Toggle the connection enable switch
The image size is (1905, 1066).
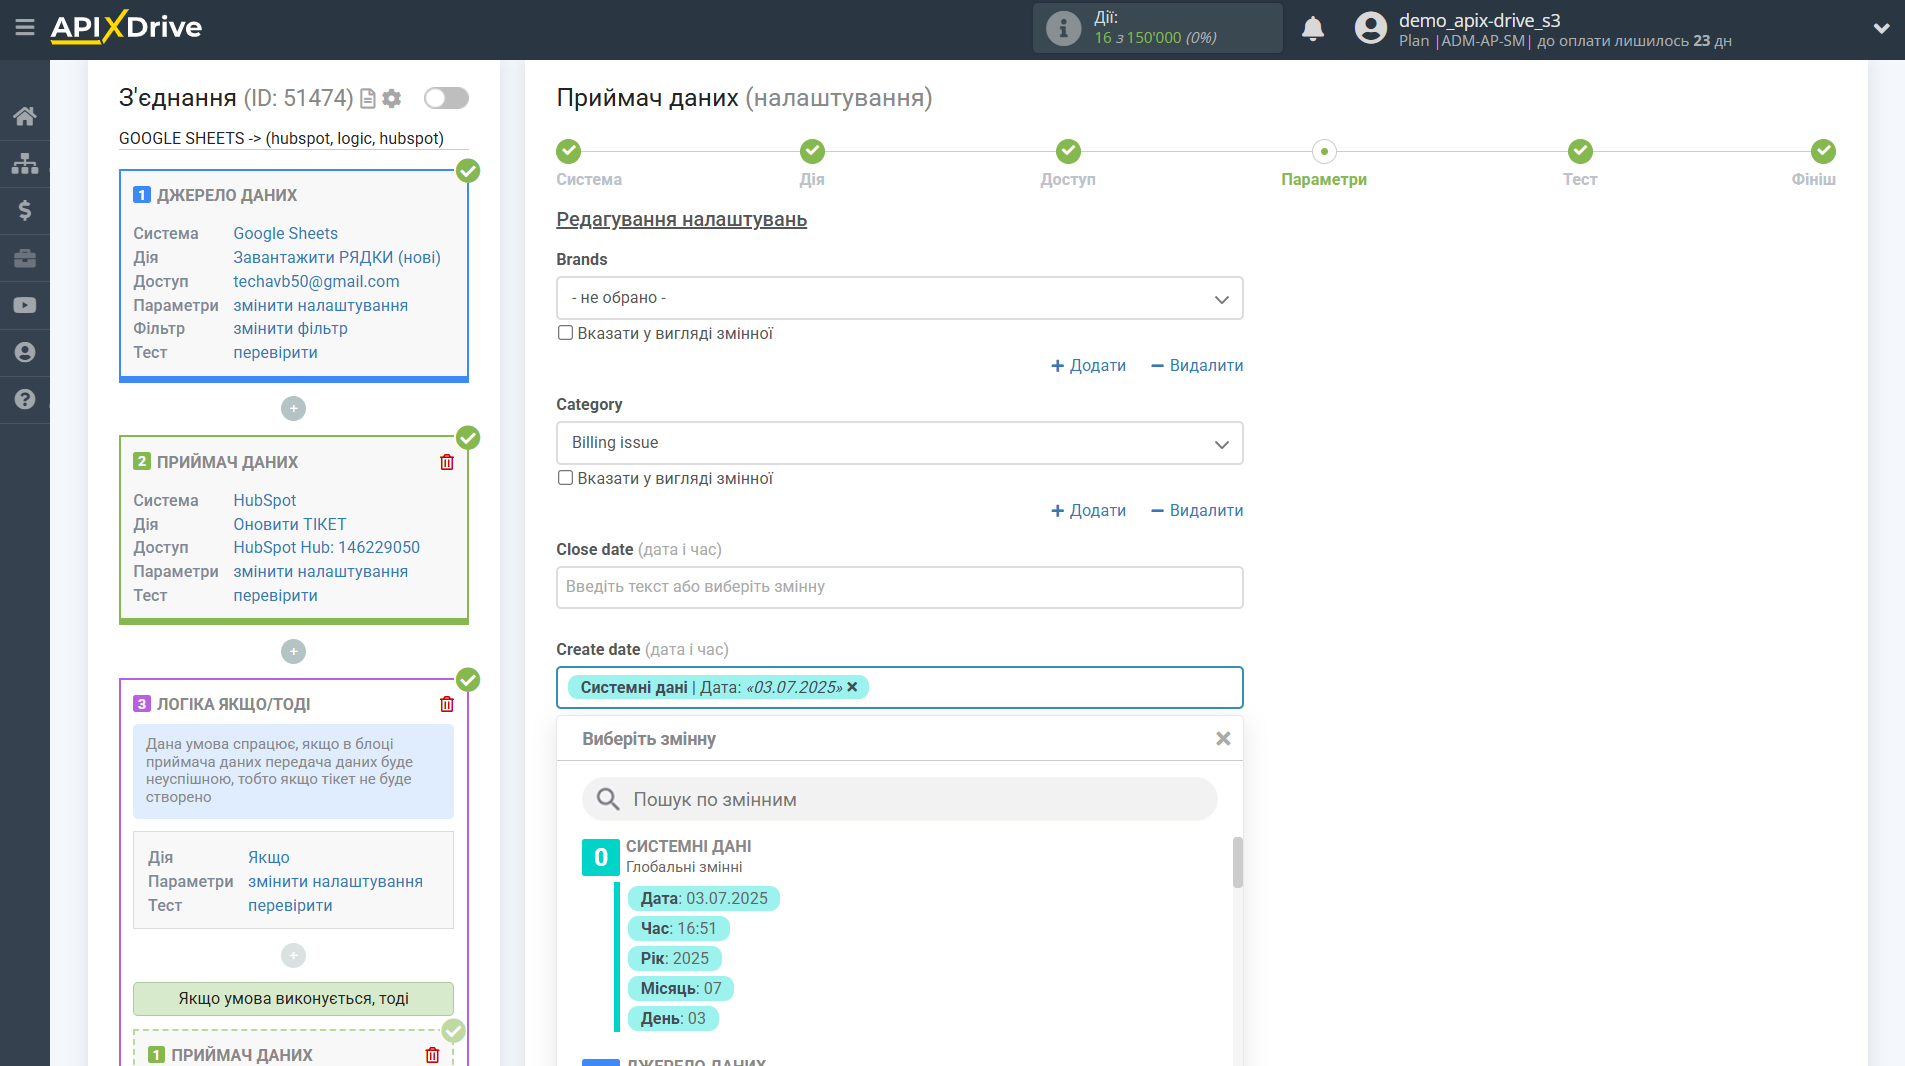pyautogui.click(x=446, y=98)
